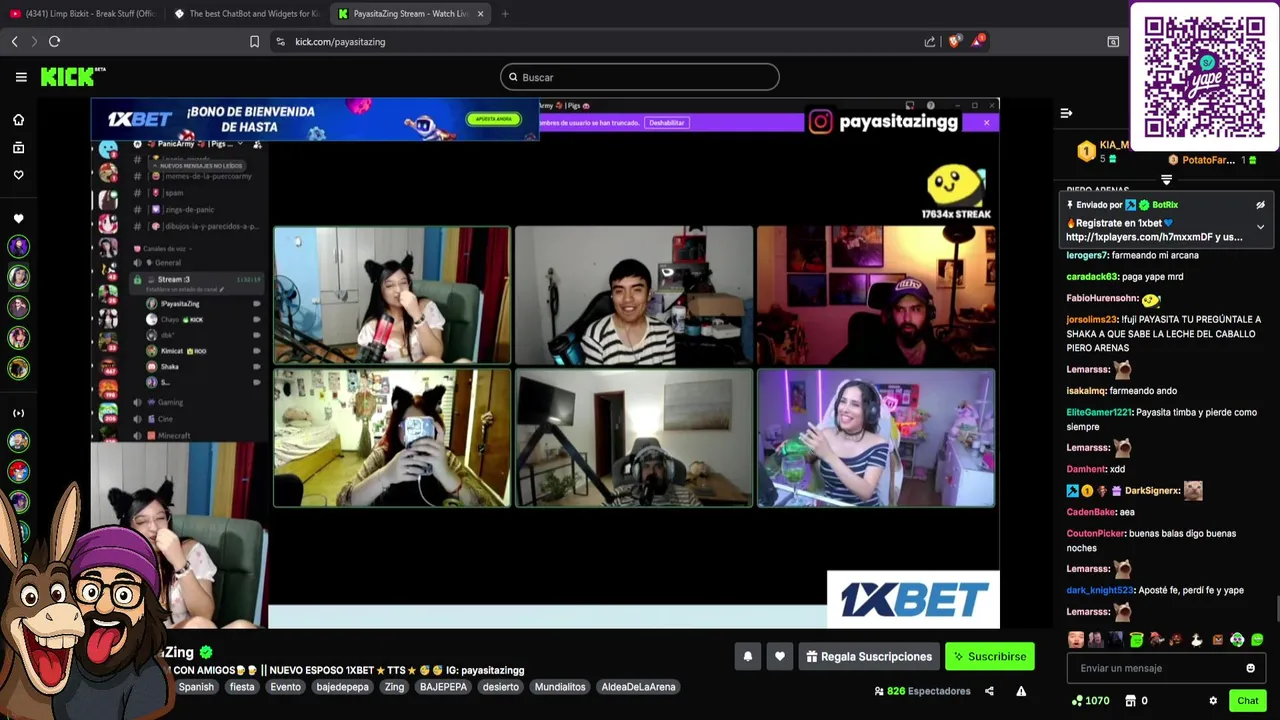The height and width of the screenshot is (720, 1280).
Task: Close the Discord purple notice bar
Action: tap(986, 122)
